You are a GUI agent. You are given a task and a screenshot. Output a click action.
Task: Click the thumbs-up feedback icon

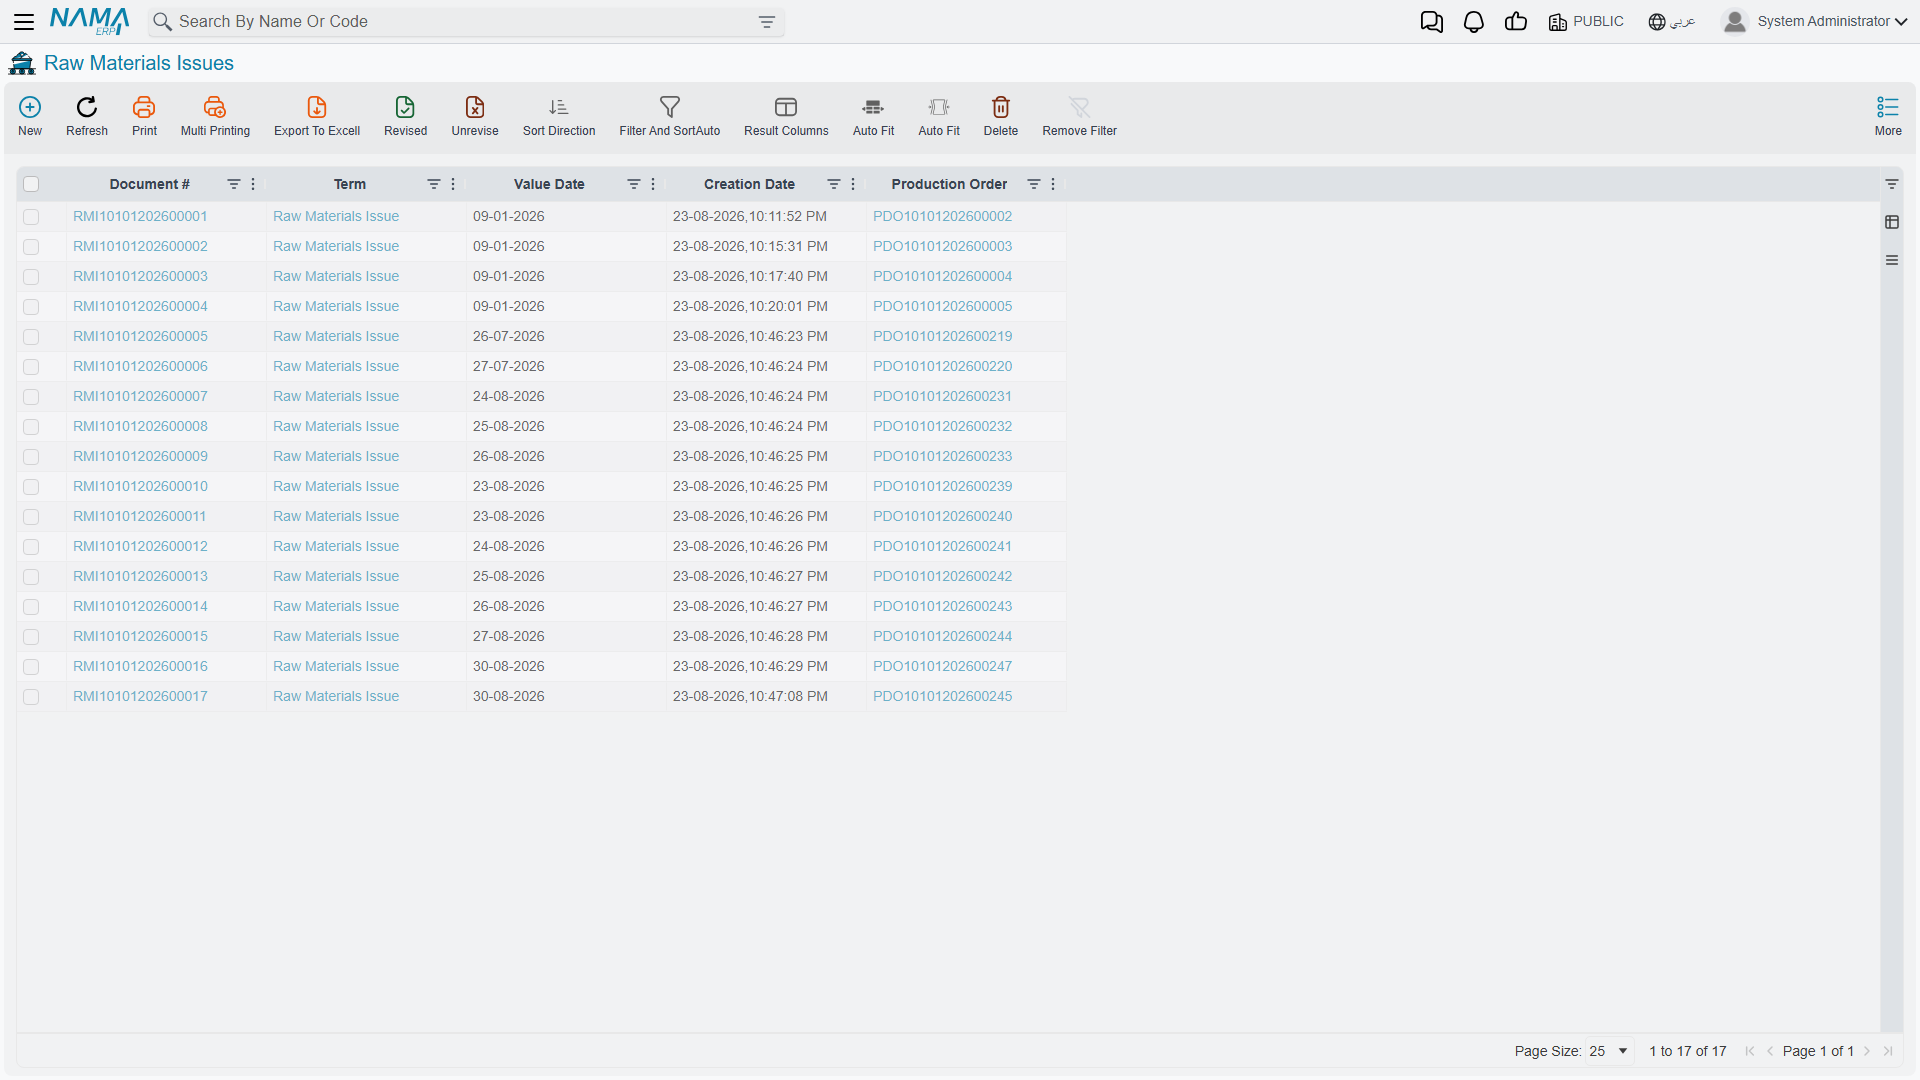pos(1516,22)
